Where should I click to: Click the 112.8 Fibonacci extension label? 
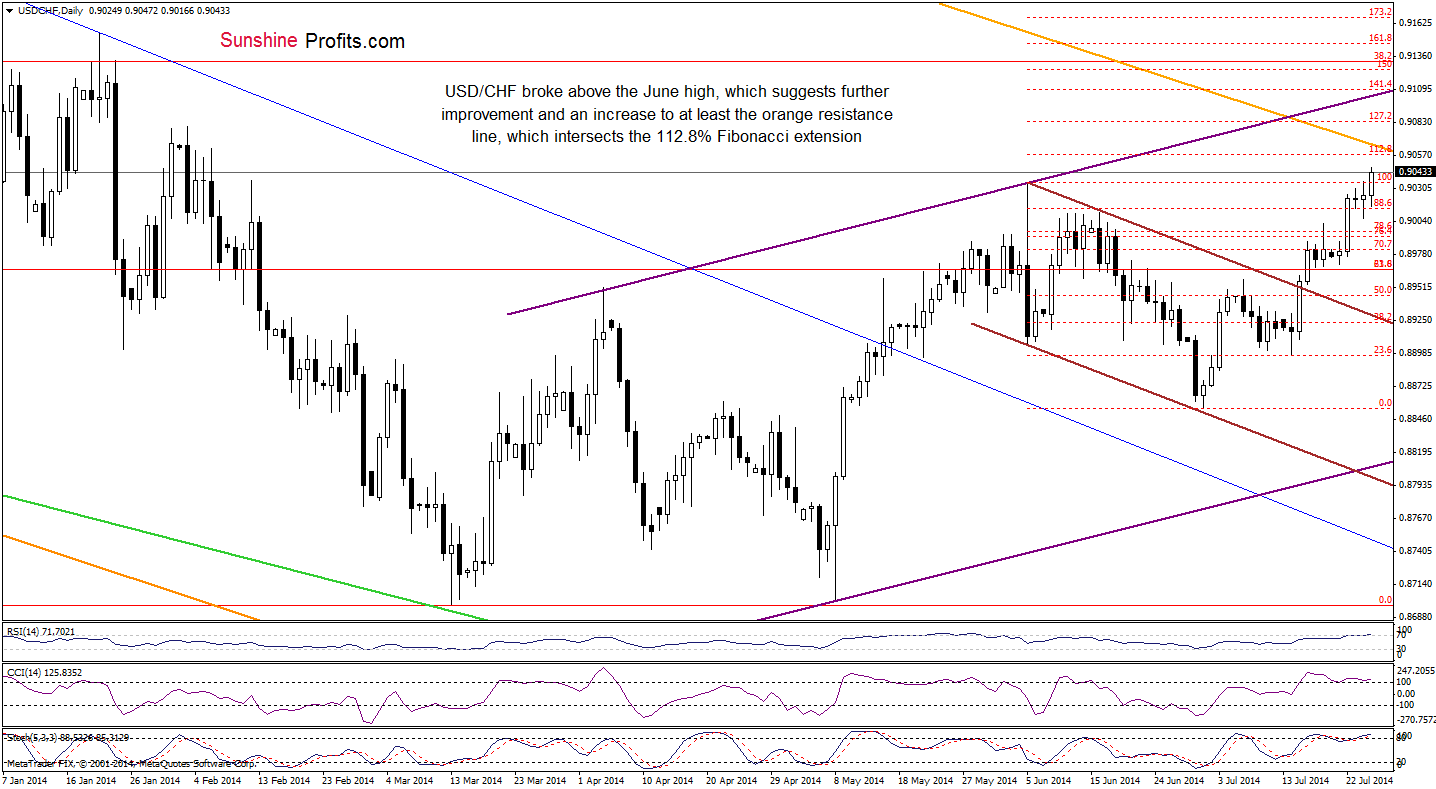click(1380, 149)
